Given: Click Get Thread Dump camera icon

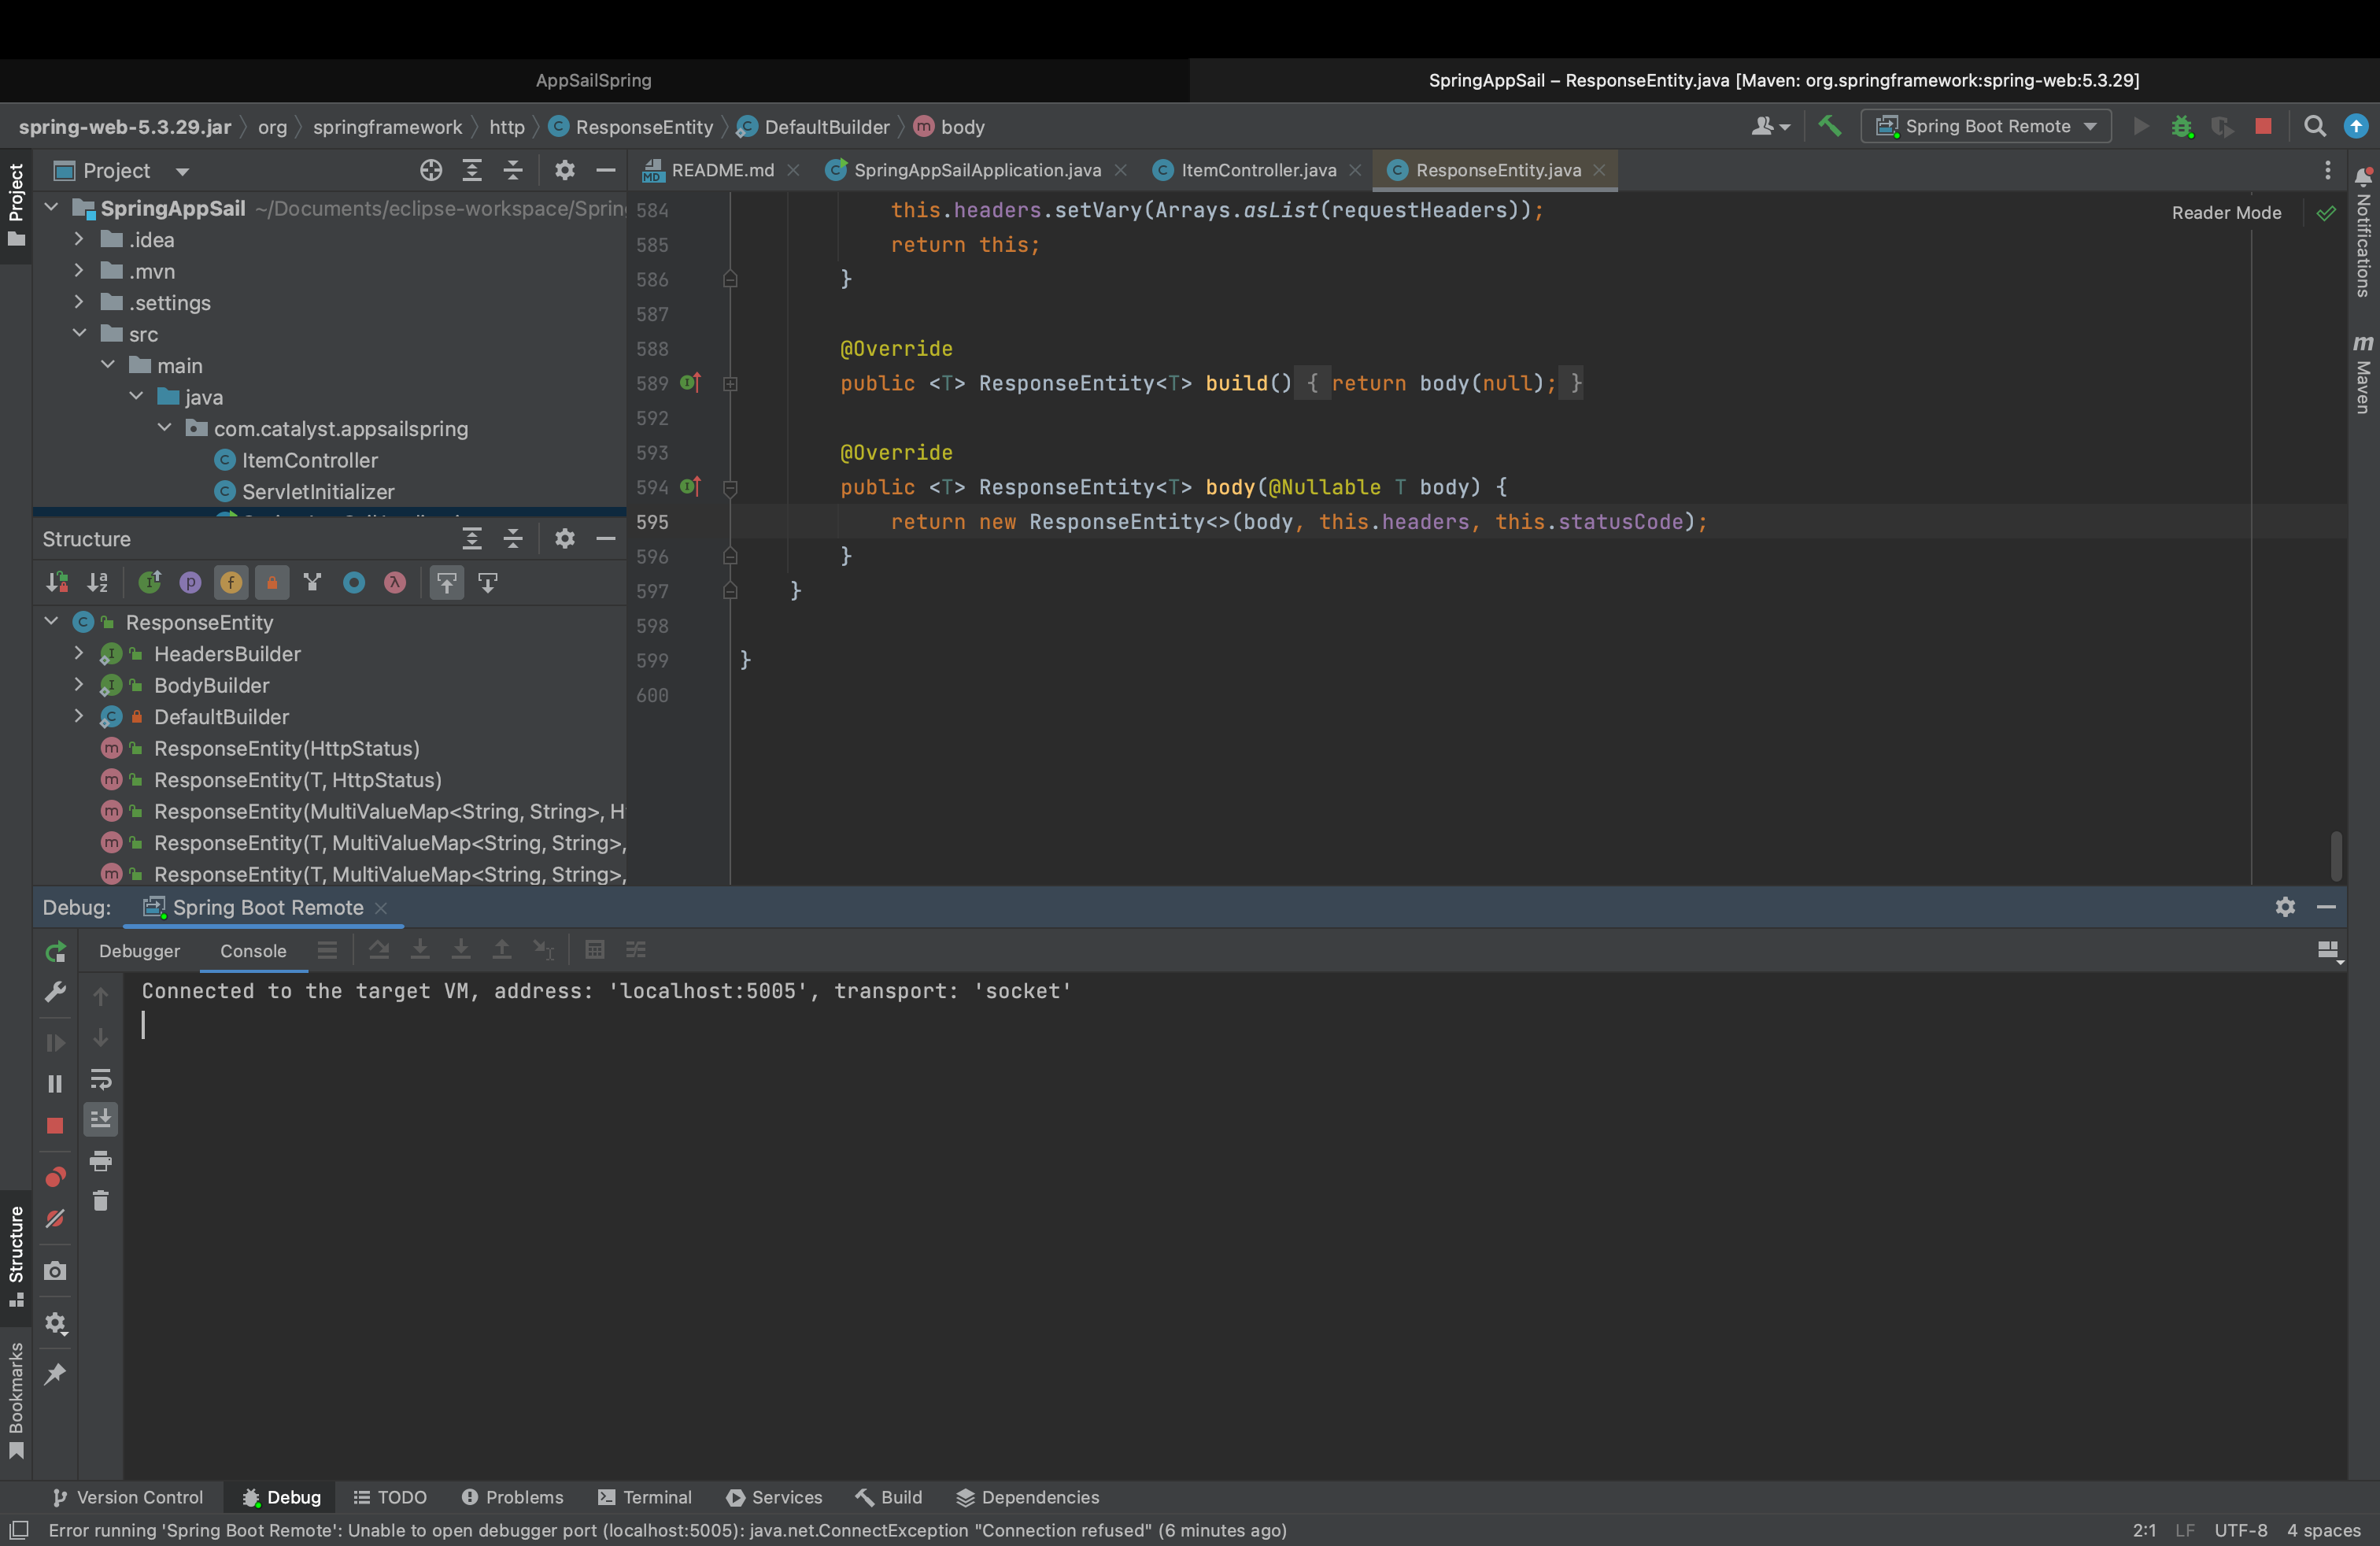Looking at the screenshot, I should pos(55,1271).
